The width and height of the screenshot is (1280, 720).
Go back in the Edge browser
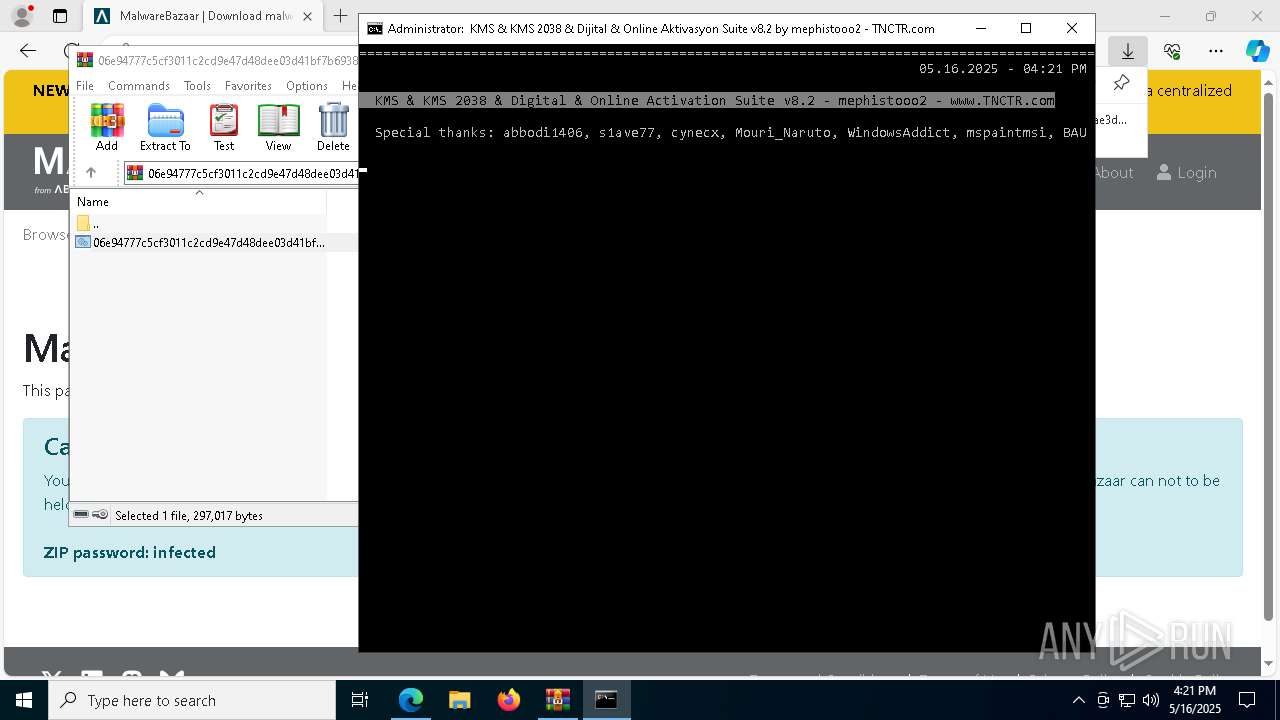28,51
